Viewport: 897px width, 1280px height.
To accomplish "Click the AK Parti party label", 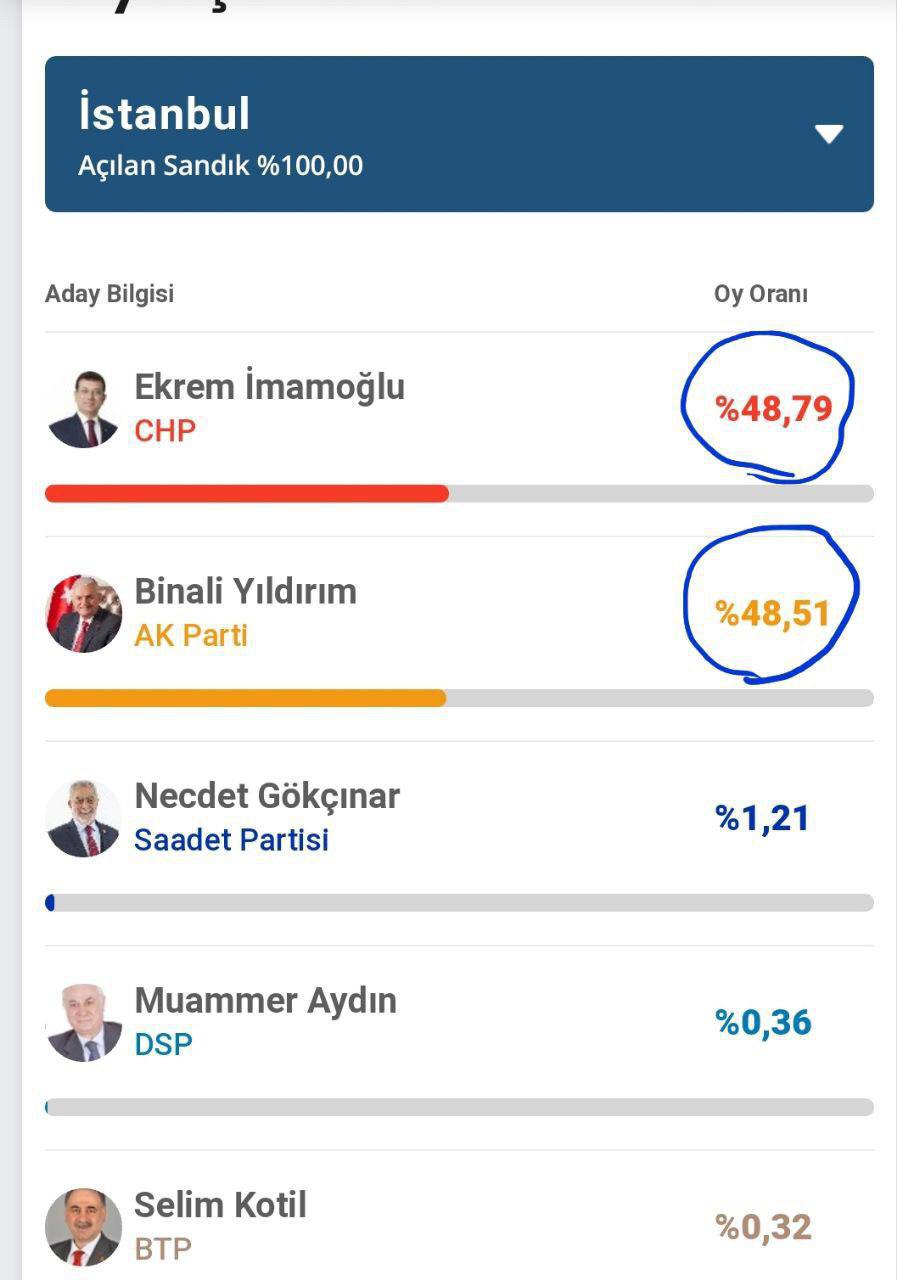I will [190, 635].
